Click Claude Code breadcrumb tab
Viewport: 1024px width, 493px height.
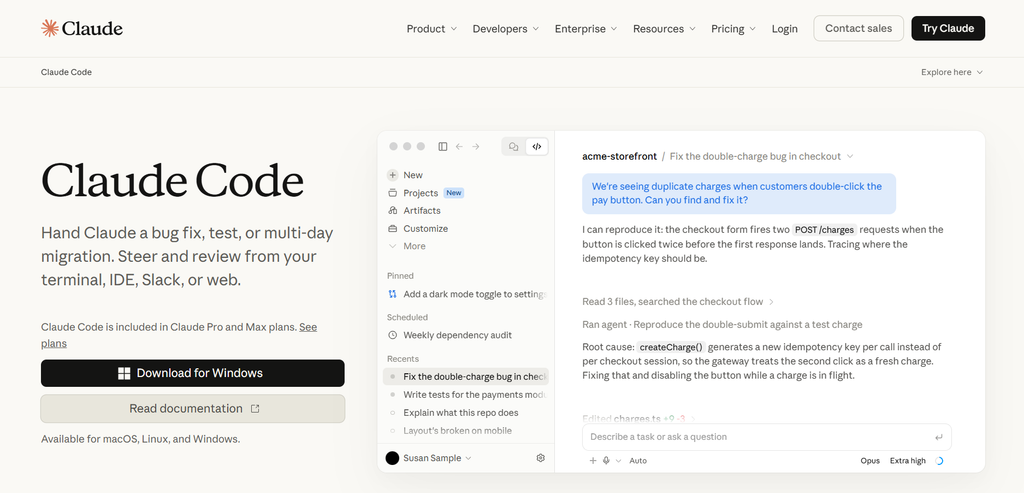click(66, 72)
